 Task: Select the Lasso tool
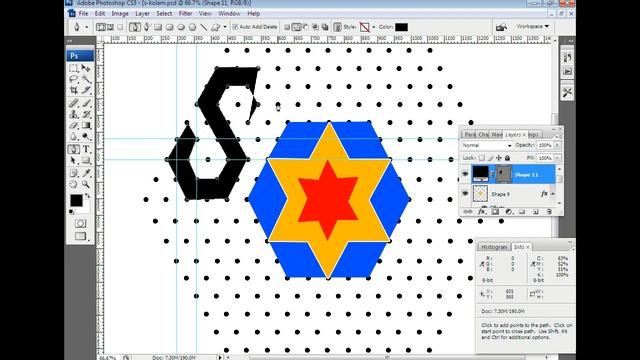point(74,79)
